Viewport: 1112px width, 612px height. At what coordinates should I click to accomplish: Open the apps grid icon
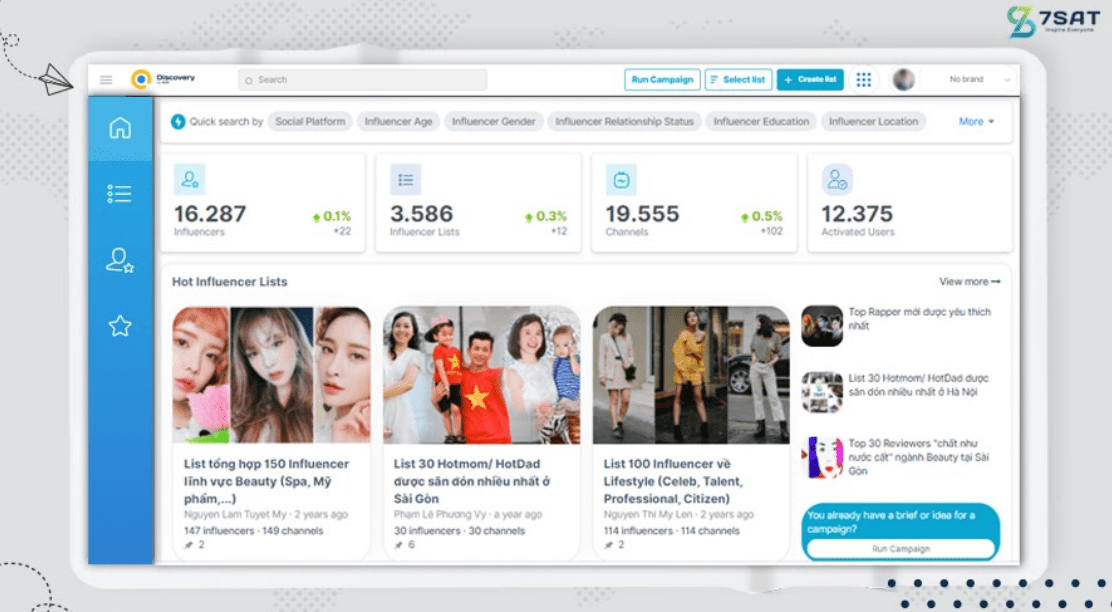pos(863,79)
